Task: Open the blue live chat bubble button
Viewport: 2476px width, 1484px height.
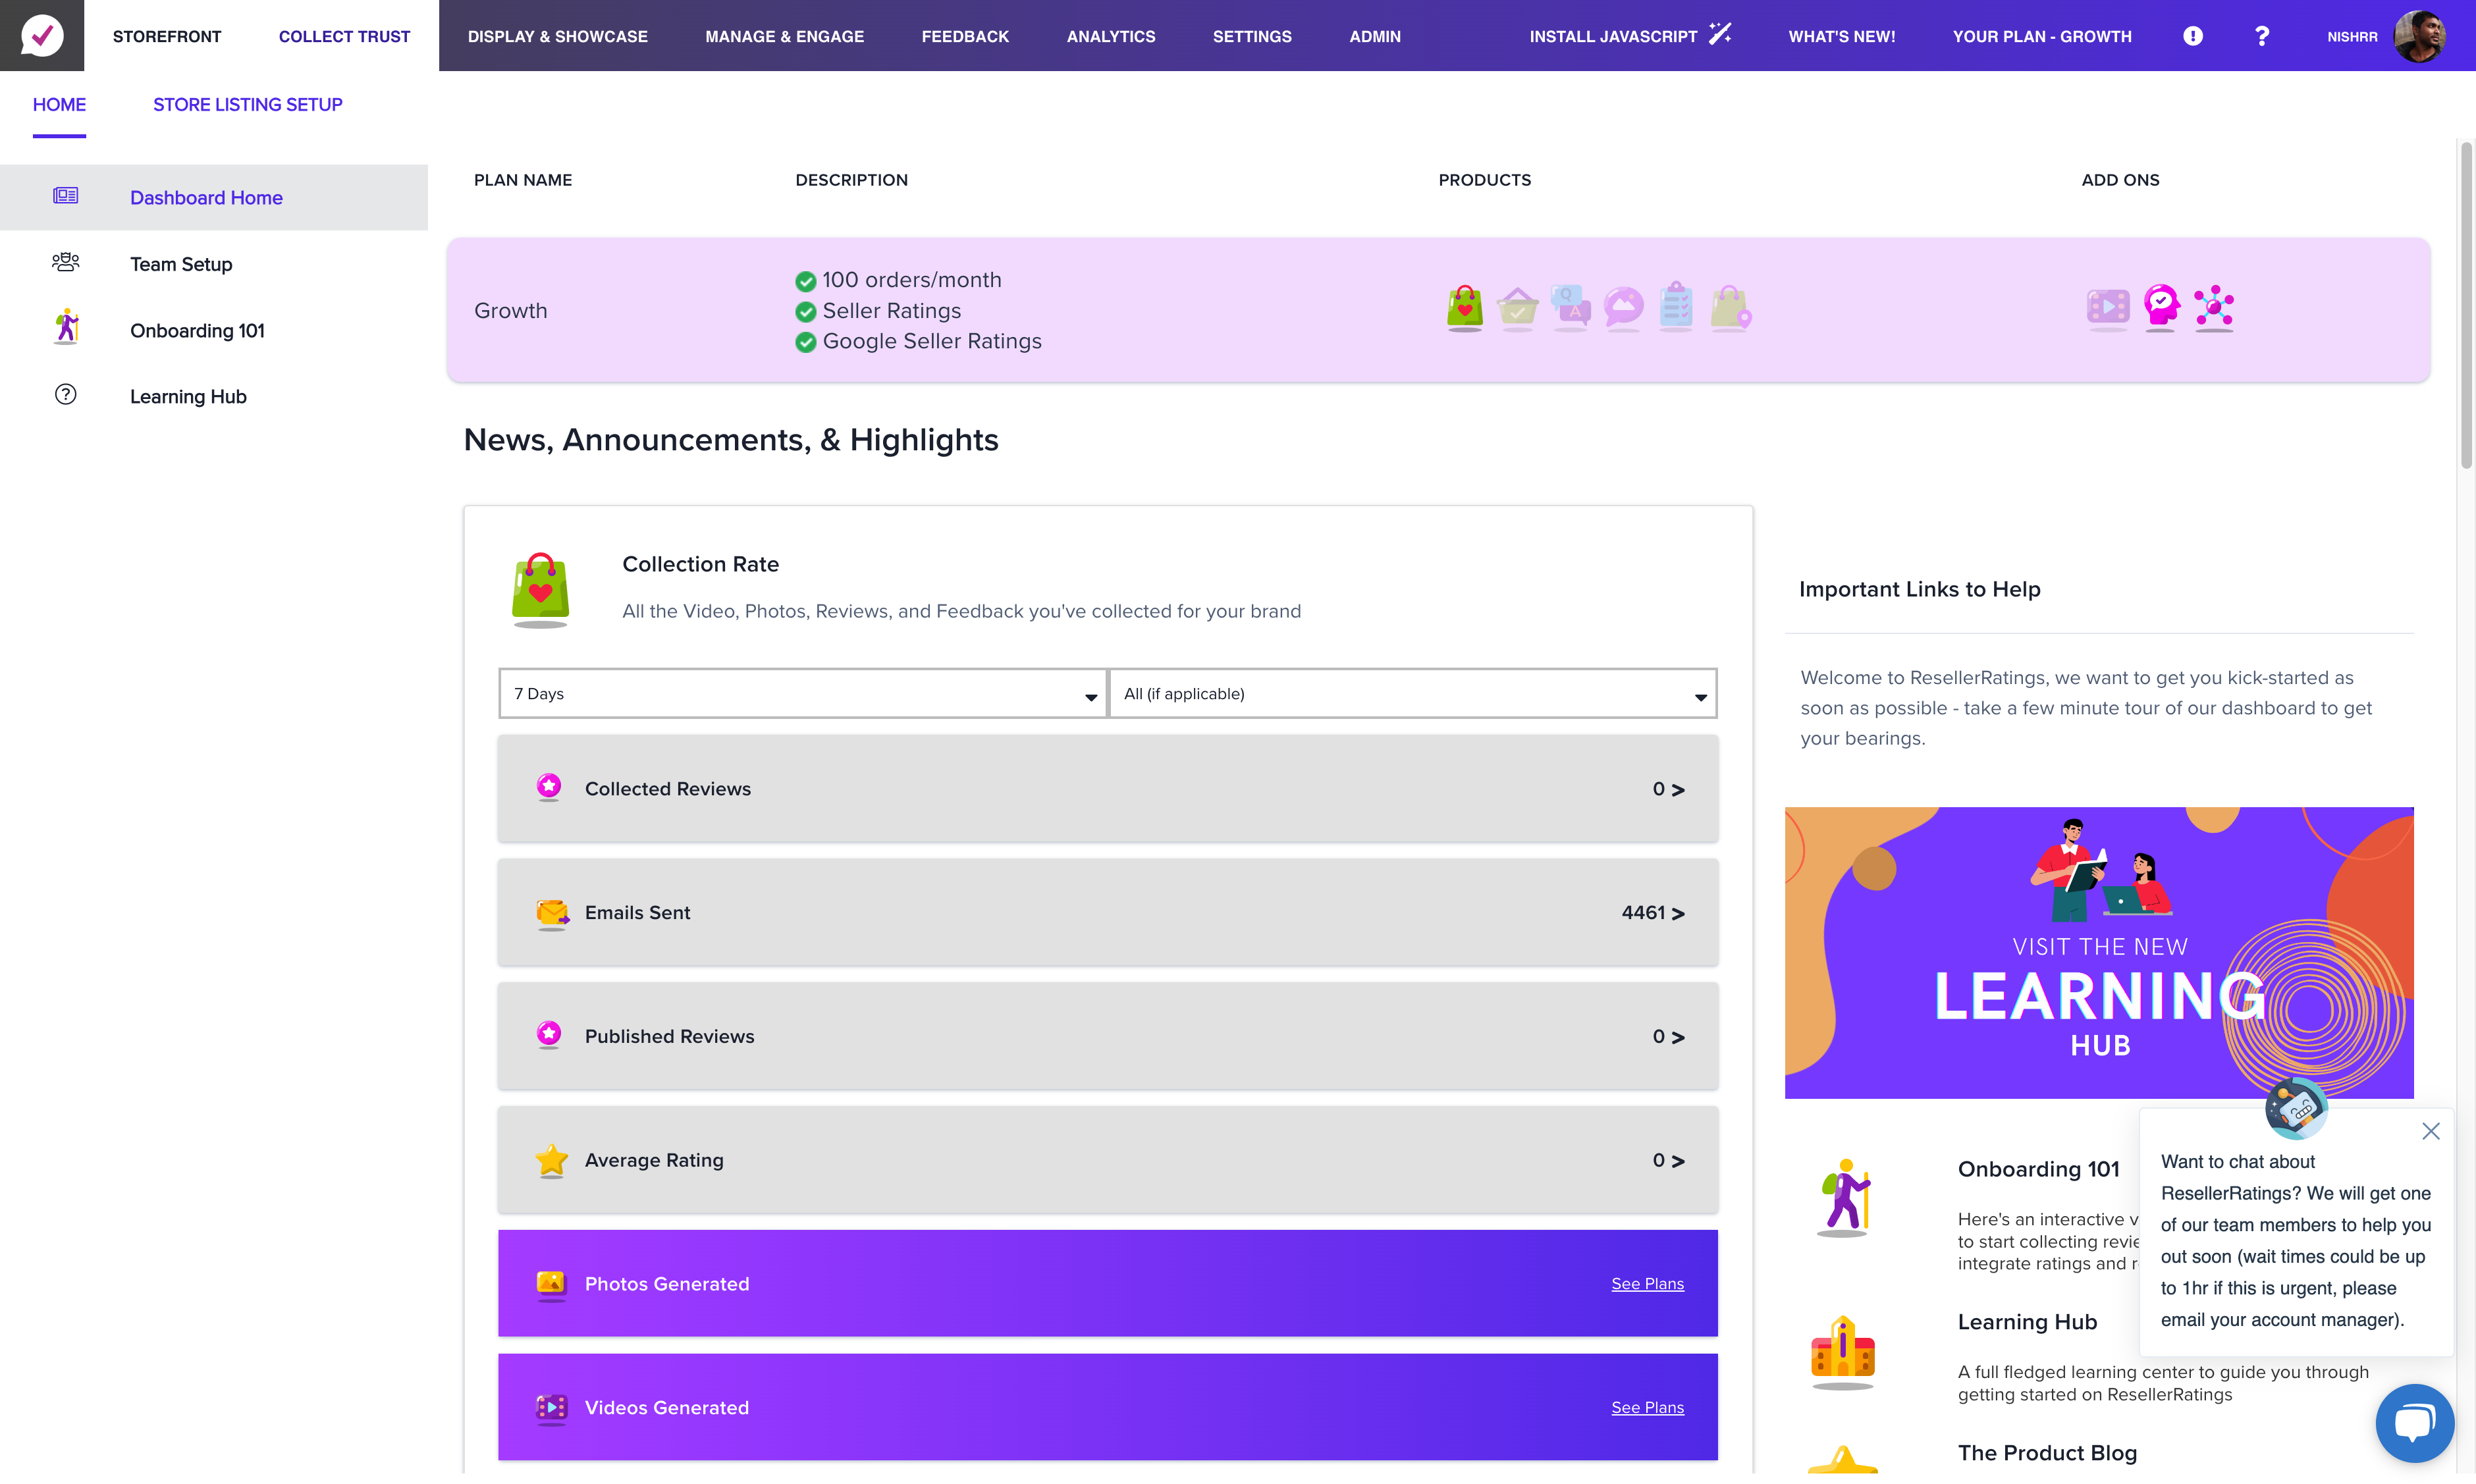Action: point(2414,1422)
